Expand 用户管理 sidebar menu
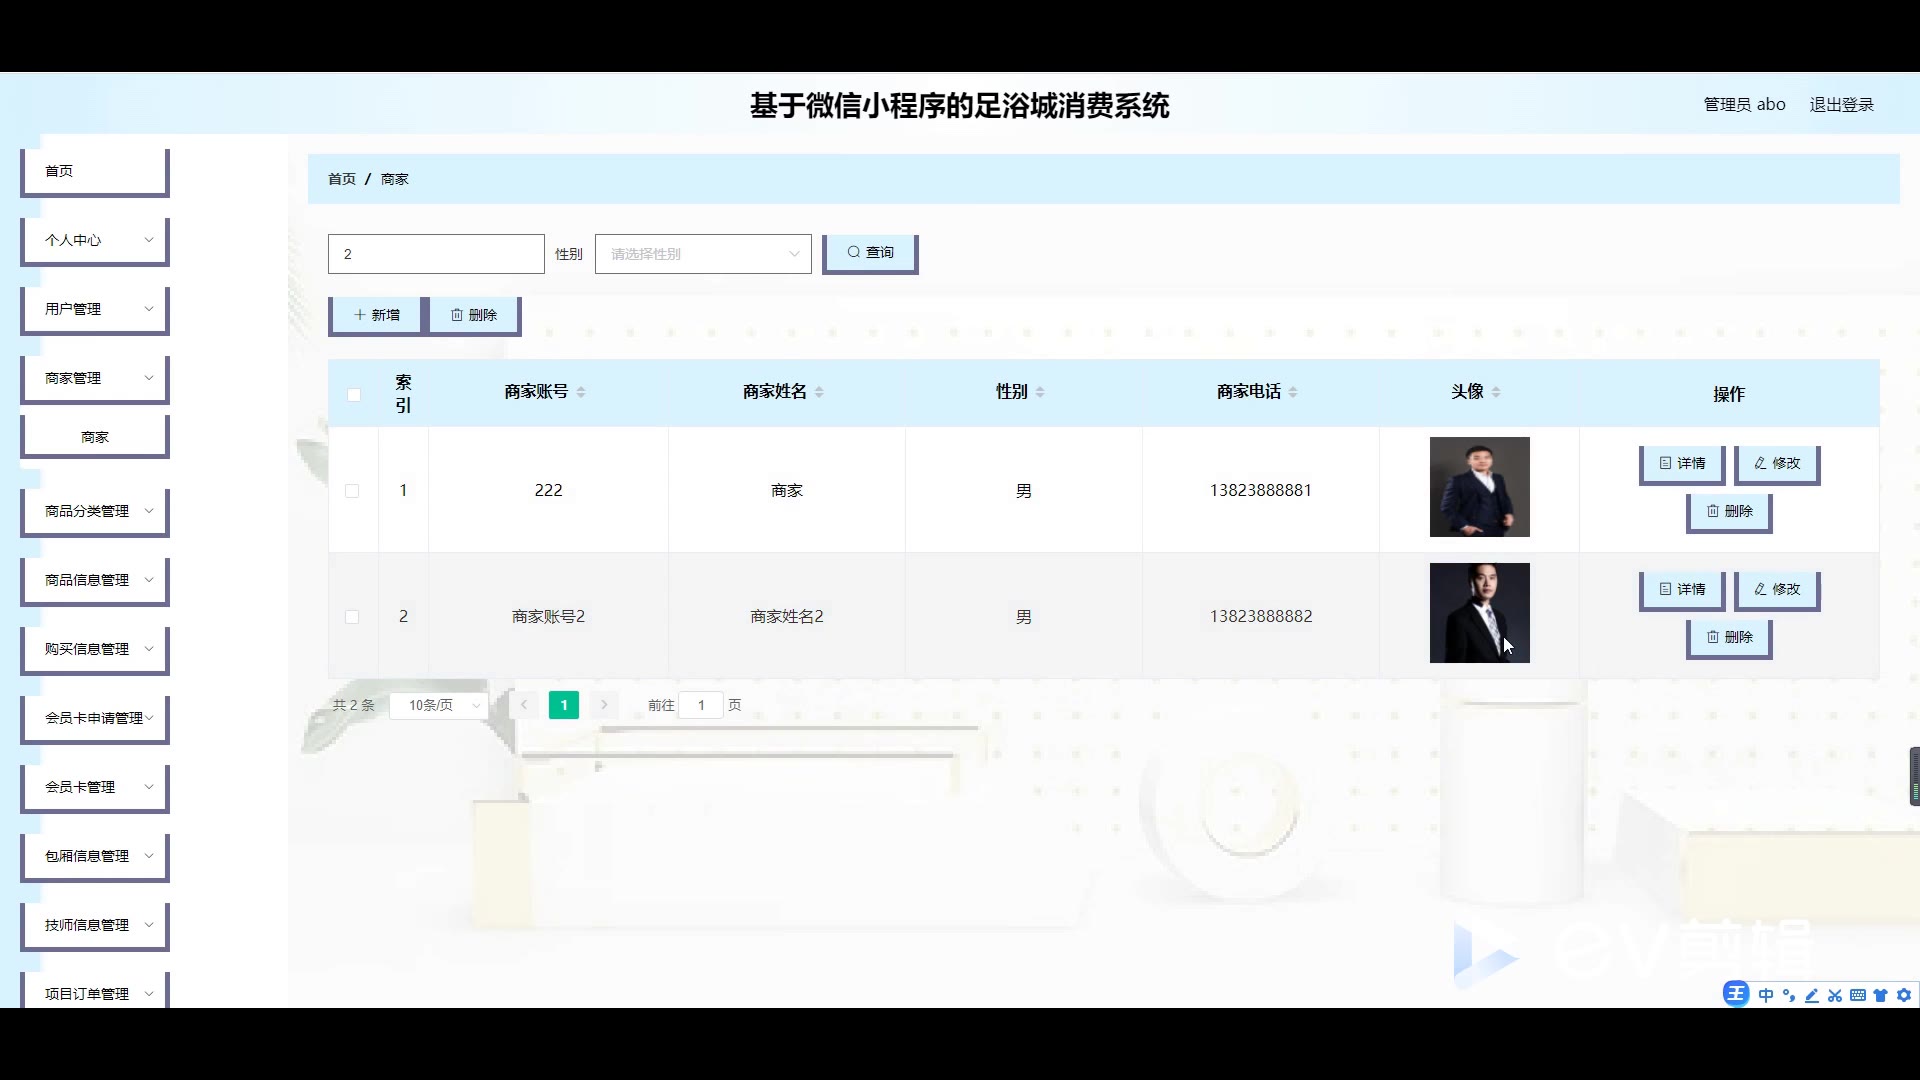 pos(95,309)
